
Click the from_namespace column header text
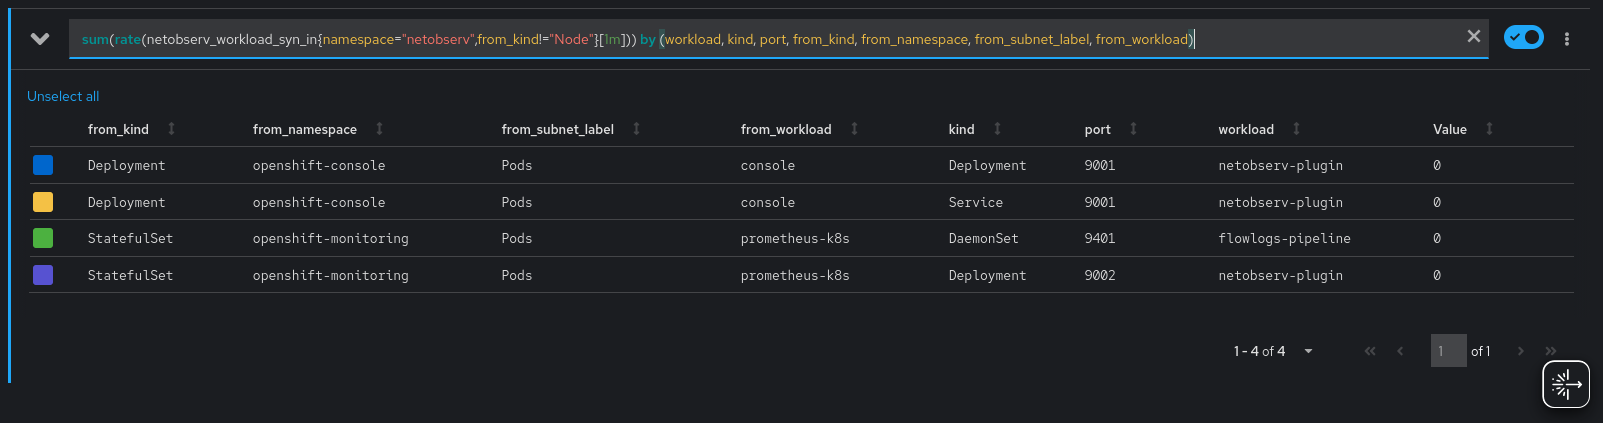pyautogui.click(x=305, y=129)
